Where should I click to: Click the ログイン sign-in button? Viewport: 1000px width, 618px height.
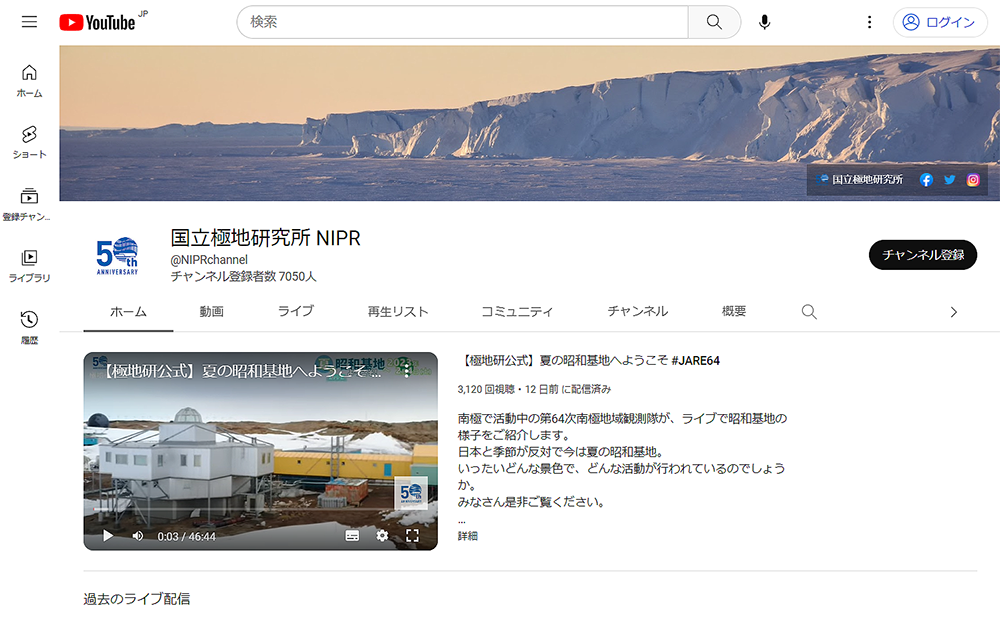pyautogui.click(x=939, y=22)
